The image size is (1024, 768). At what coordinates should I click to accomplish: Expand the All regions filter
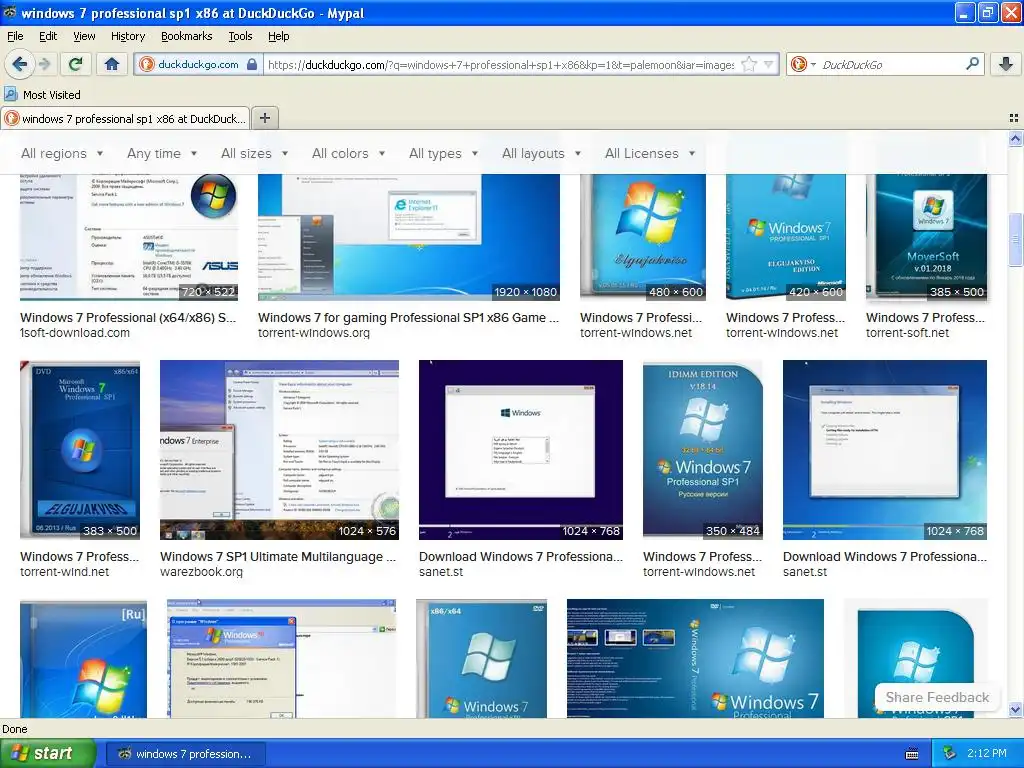click(62, 153)
